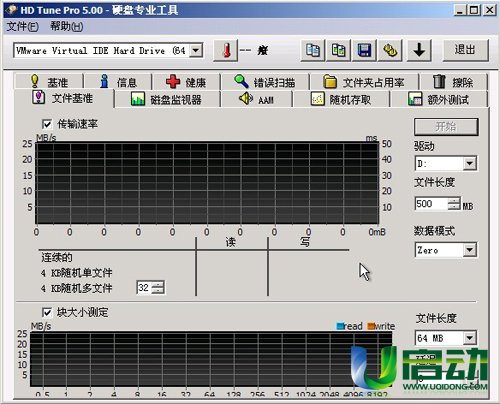Switch to the 错误扫描 tab
Viewport: 500px width, 404px height.
click(x=265, y=82)
